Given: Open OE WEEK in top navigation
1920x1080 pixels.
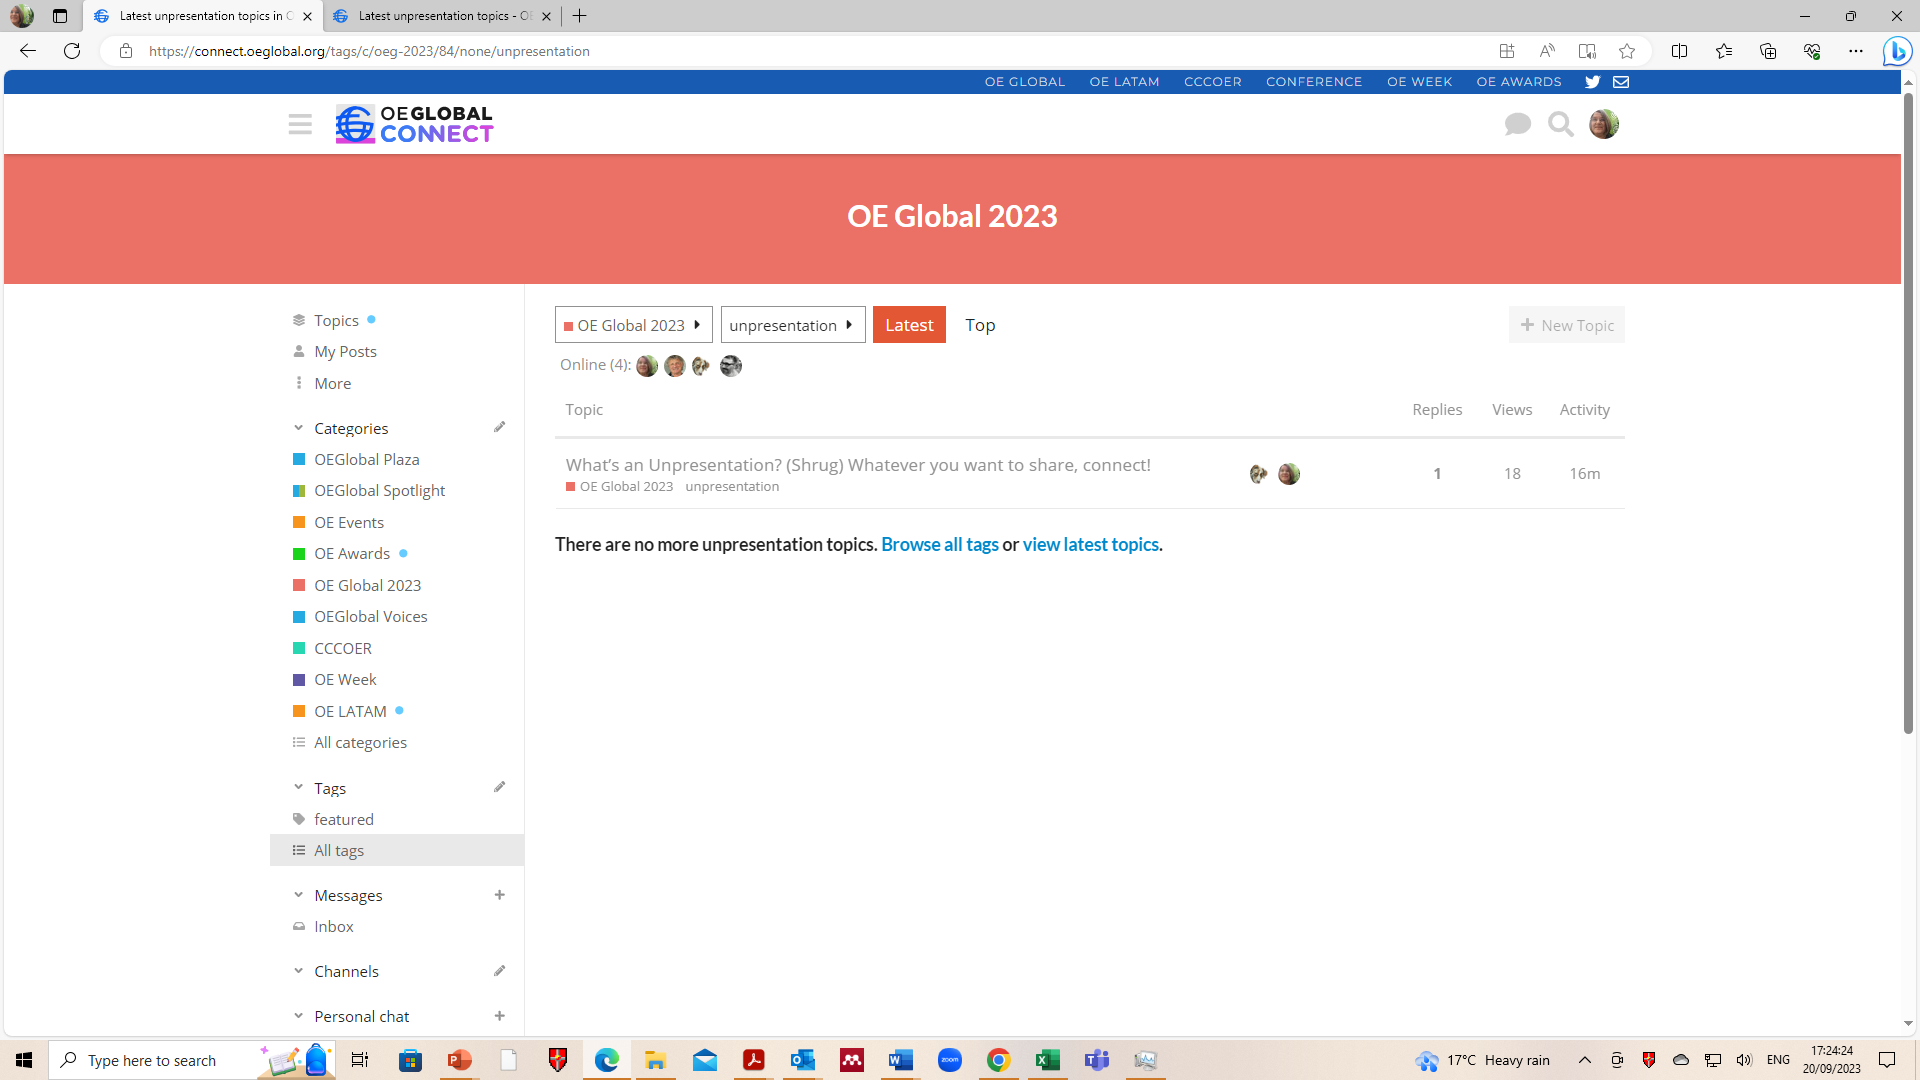Looking at the screenshot, I should pos(1419,82).
